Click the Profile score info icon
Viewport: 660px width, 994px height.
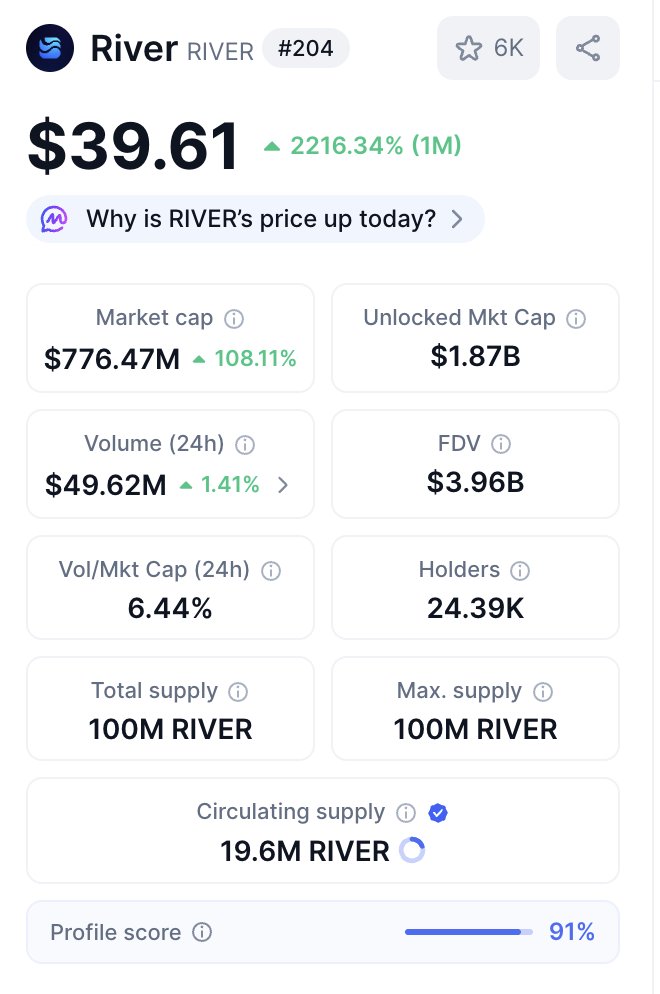point(202,933)
